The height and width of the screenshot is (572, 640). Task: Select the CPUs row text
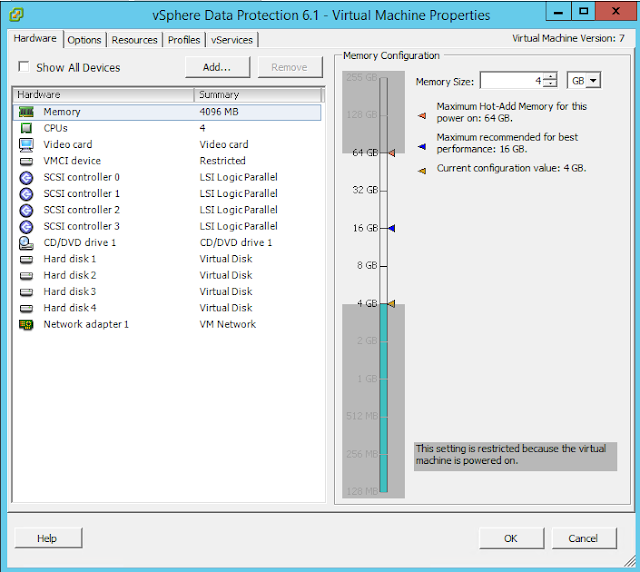point(56,128)
